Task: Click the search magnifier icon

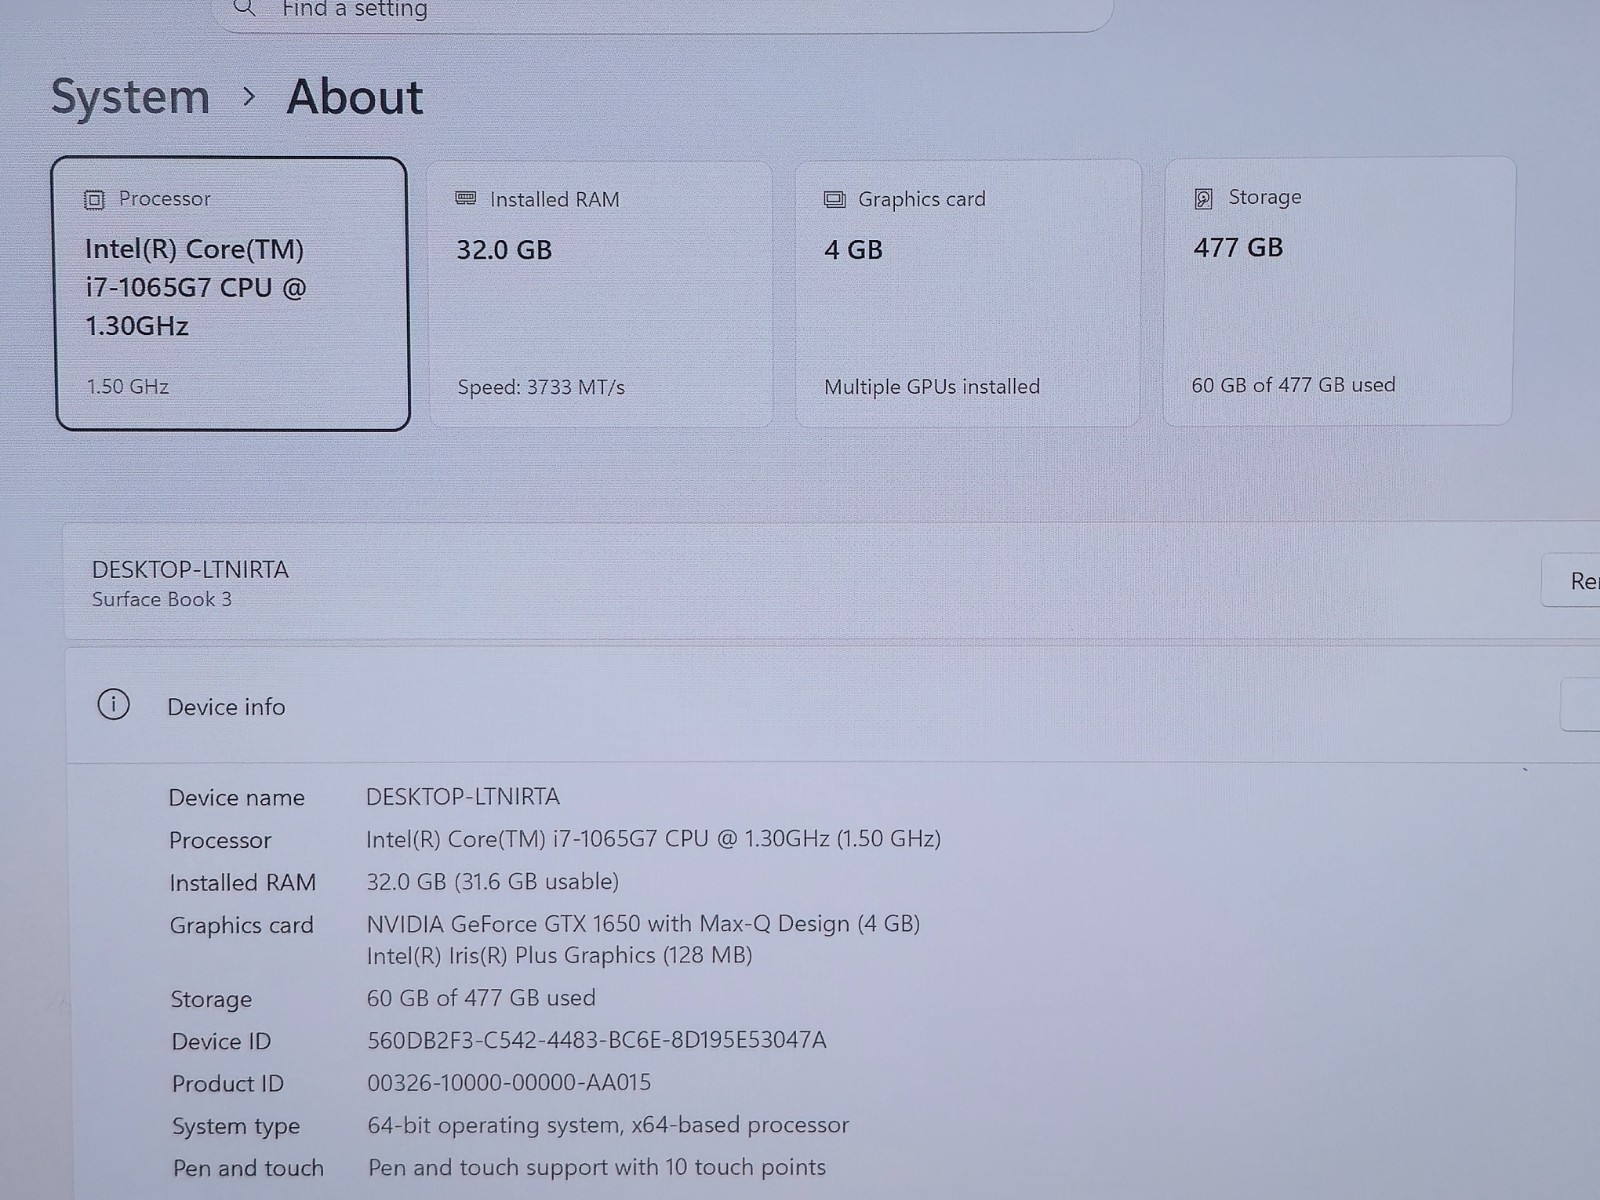Action: [244, 9]
